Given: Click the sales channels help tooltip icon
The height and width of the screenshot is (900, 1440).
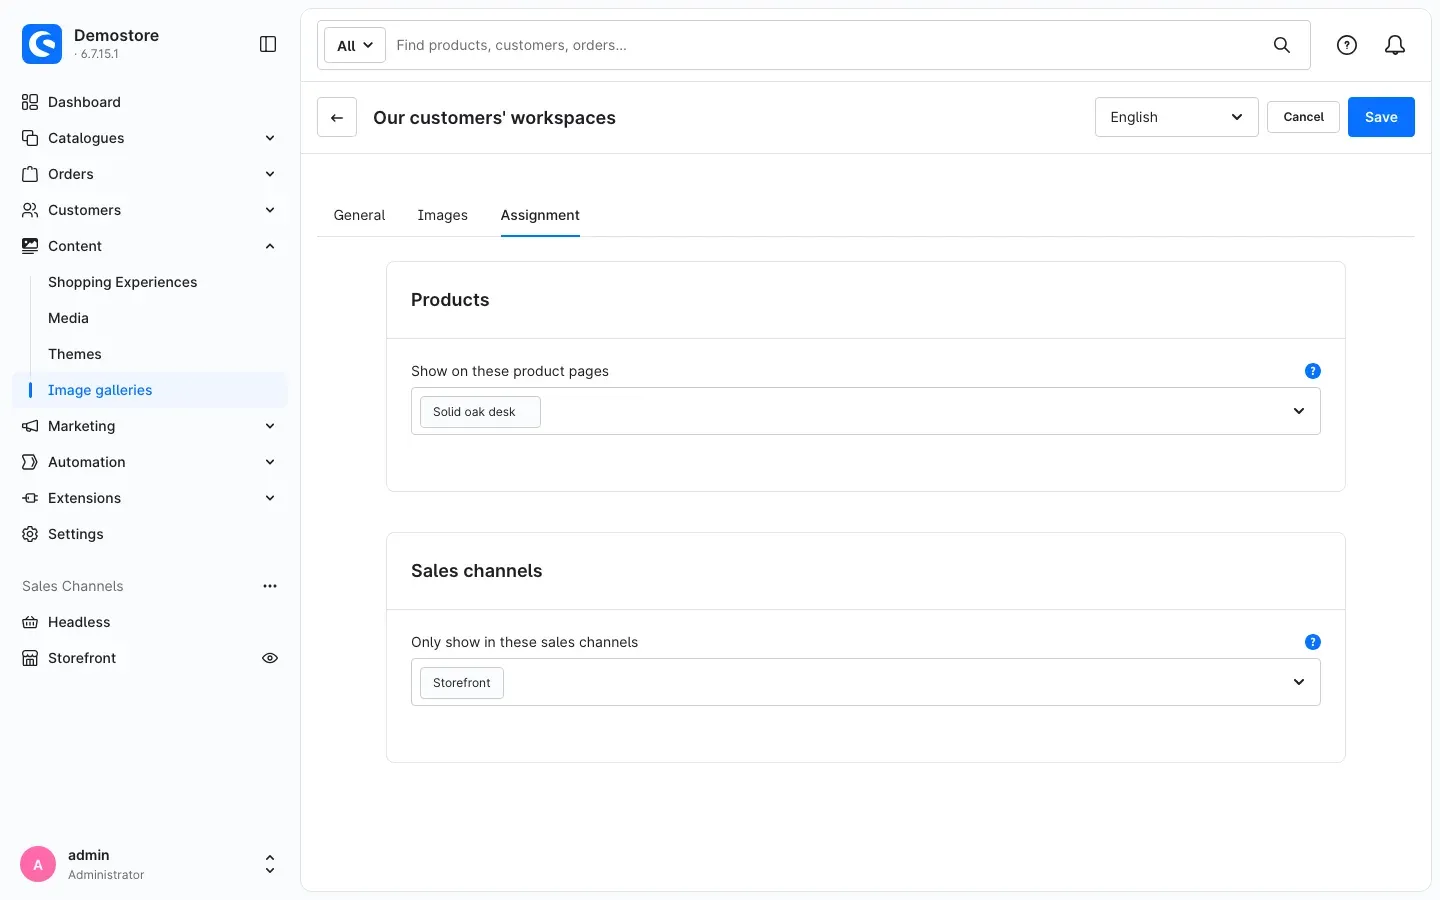Looking at the screenshot, I should (x=1313, y=642).
